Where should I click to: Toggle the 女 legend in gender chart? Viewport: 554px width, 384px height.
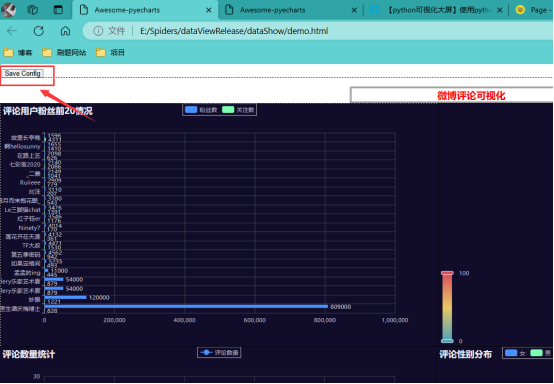[x=515, y=353]
